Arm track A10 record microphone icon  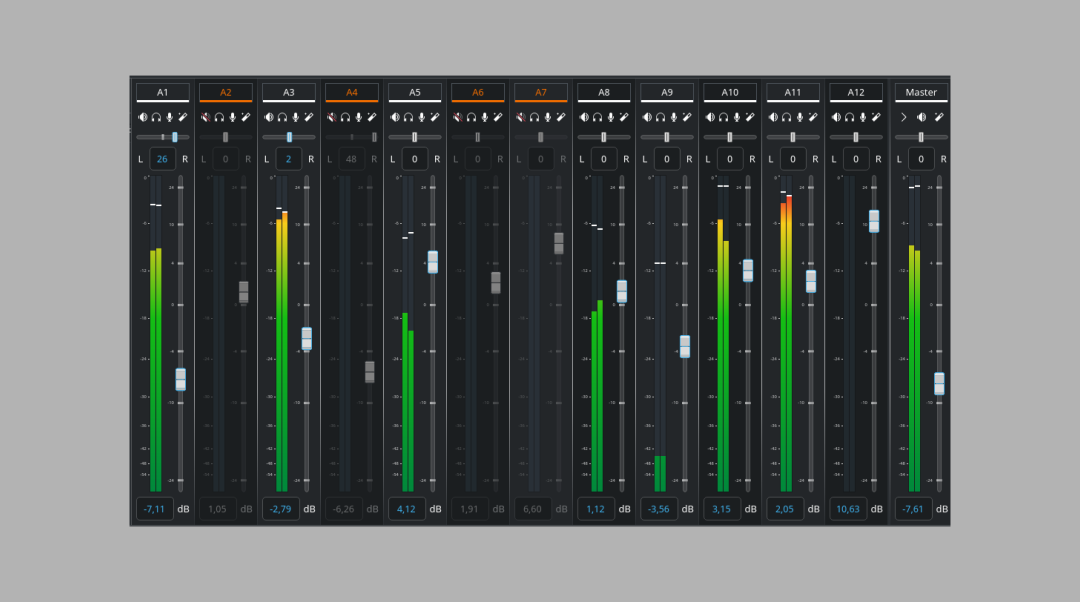(x=736, y=117)
